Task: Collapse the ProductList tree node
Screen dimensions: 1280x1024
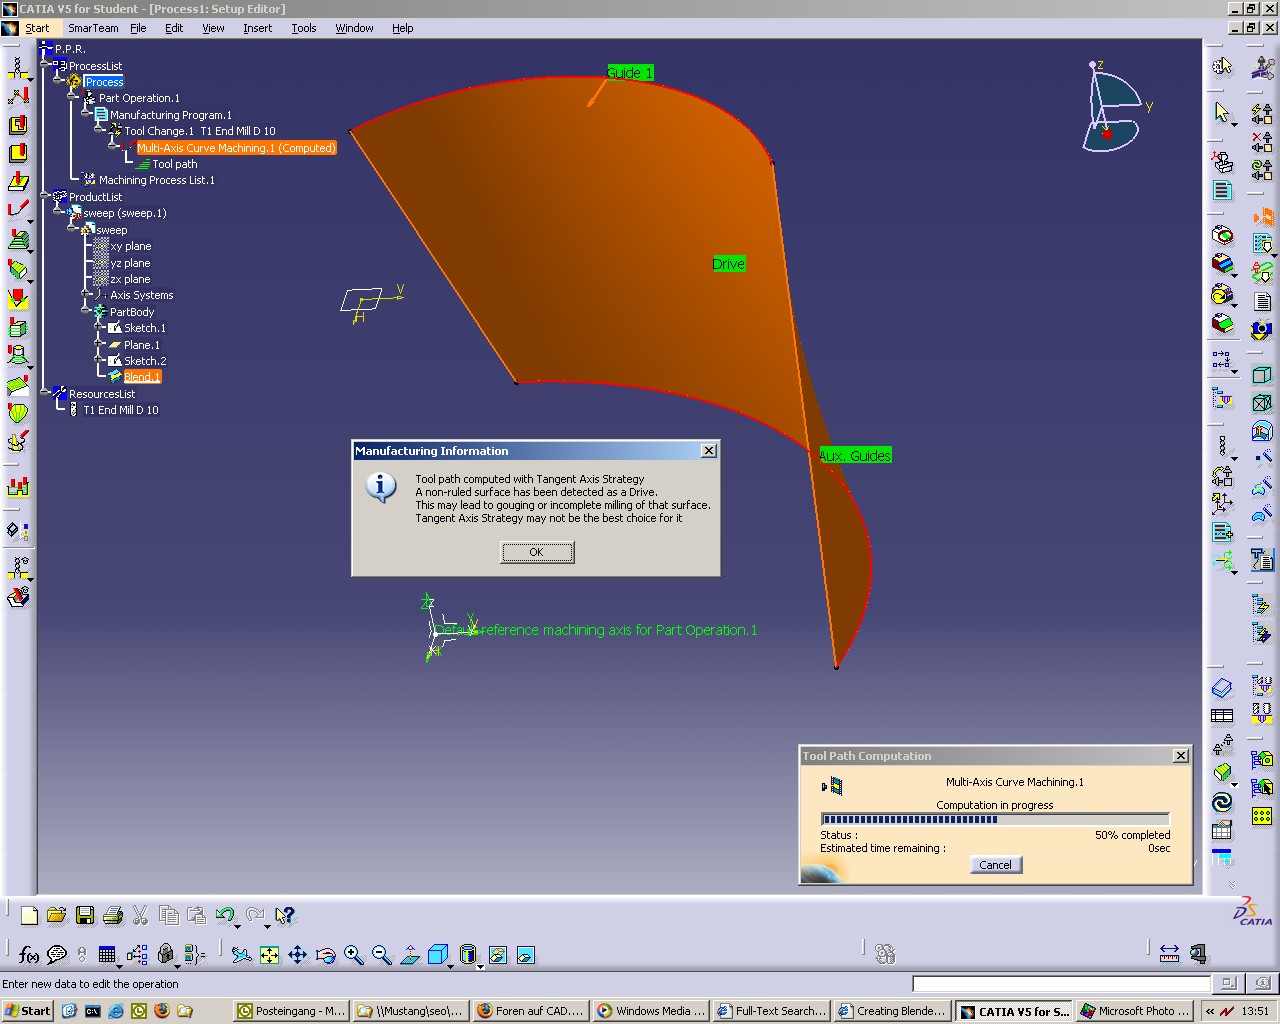Action: pos(45,197)
